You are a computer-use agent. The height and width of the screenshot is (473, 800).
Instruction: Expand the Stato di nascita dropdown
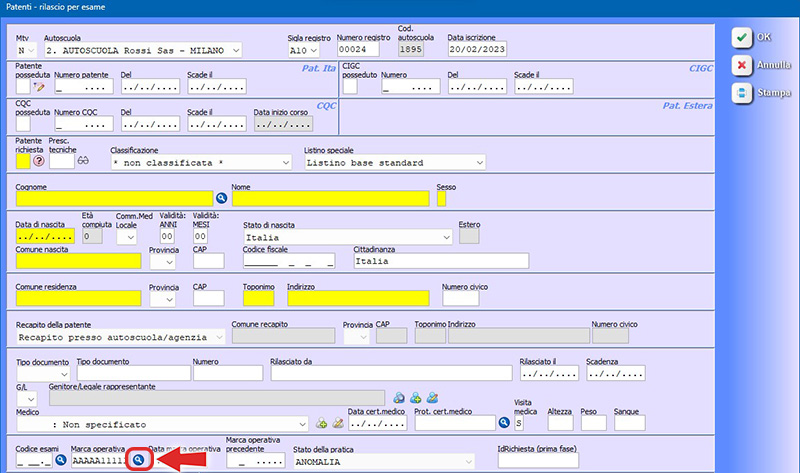[x=444, y=237]
